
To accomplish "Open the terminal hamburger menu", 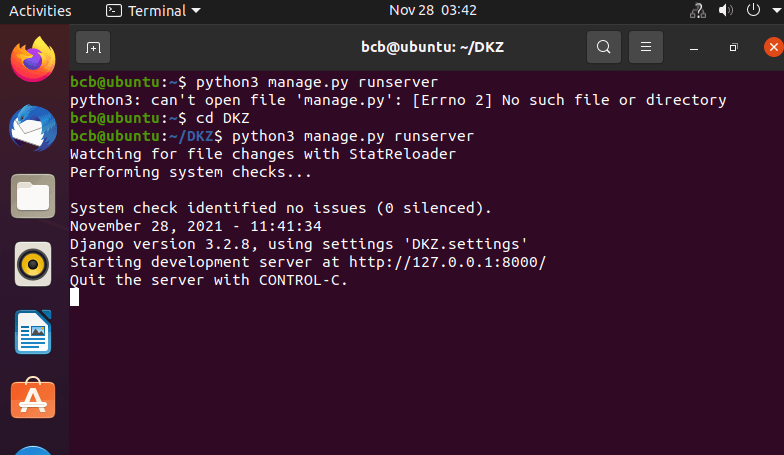I will [x=646, y=47].
